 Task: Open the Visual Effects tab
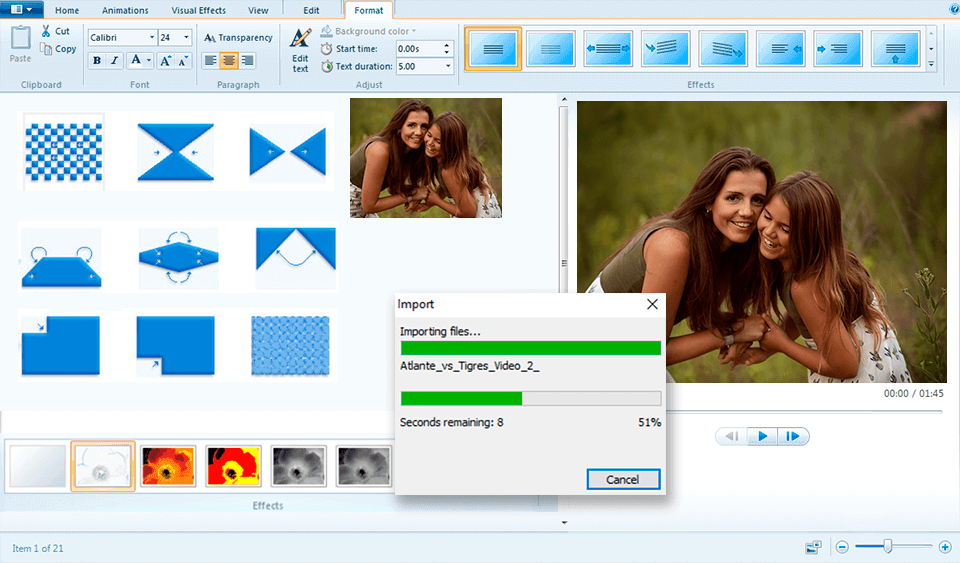198,10
